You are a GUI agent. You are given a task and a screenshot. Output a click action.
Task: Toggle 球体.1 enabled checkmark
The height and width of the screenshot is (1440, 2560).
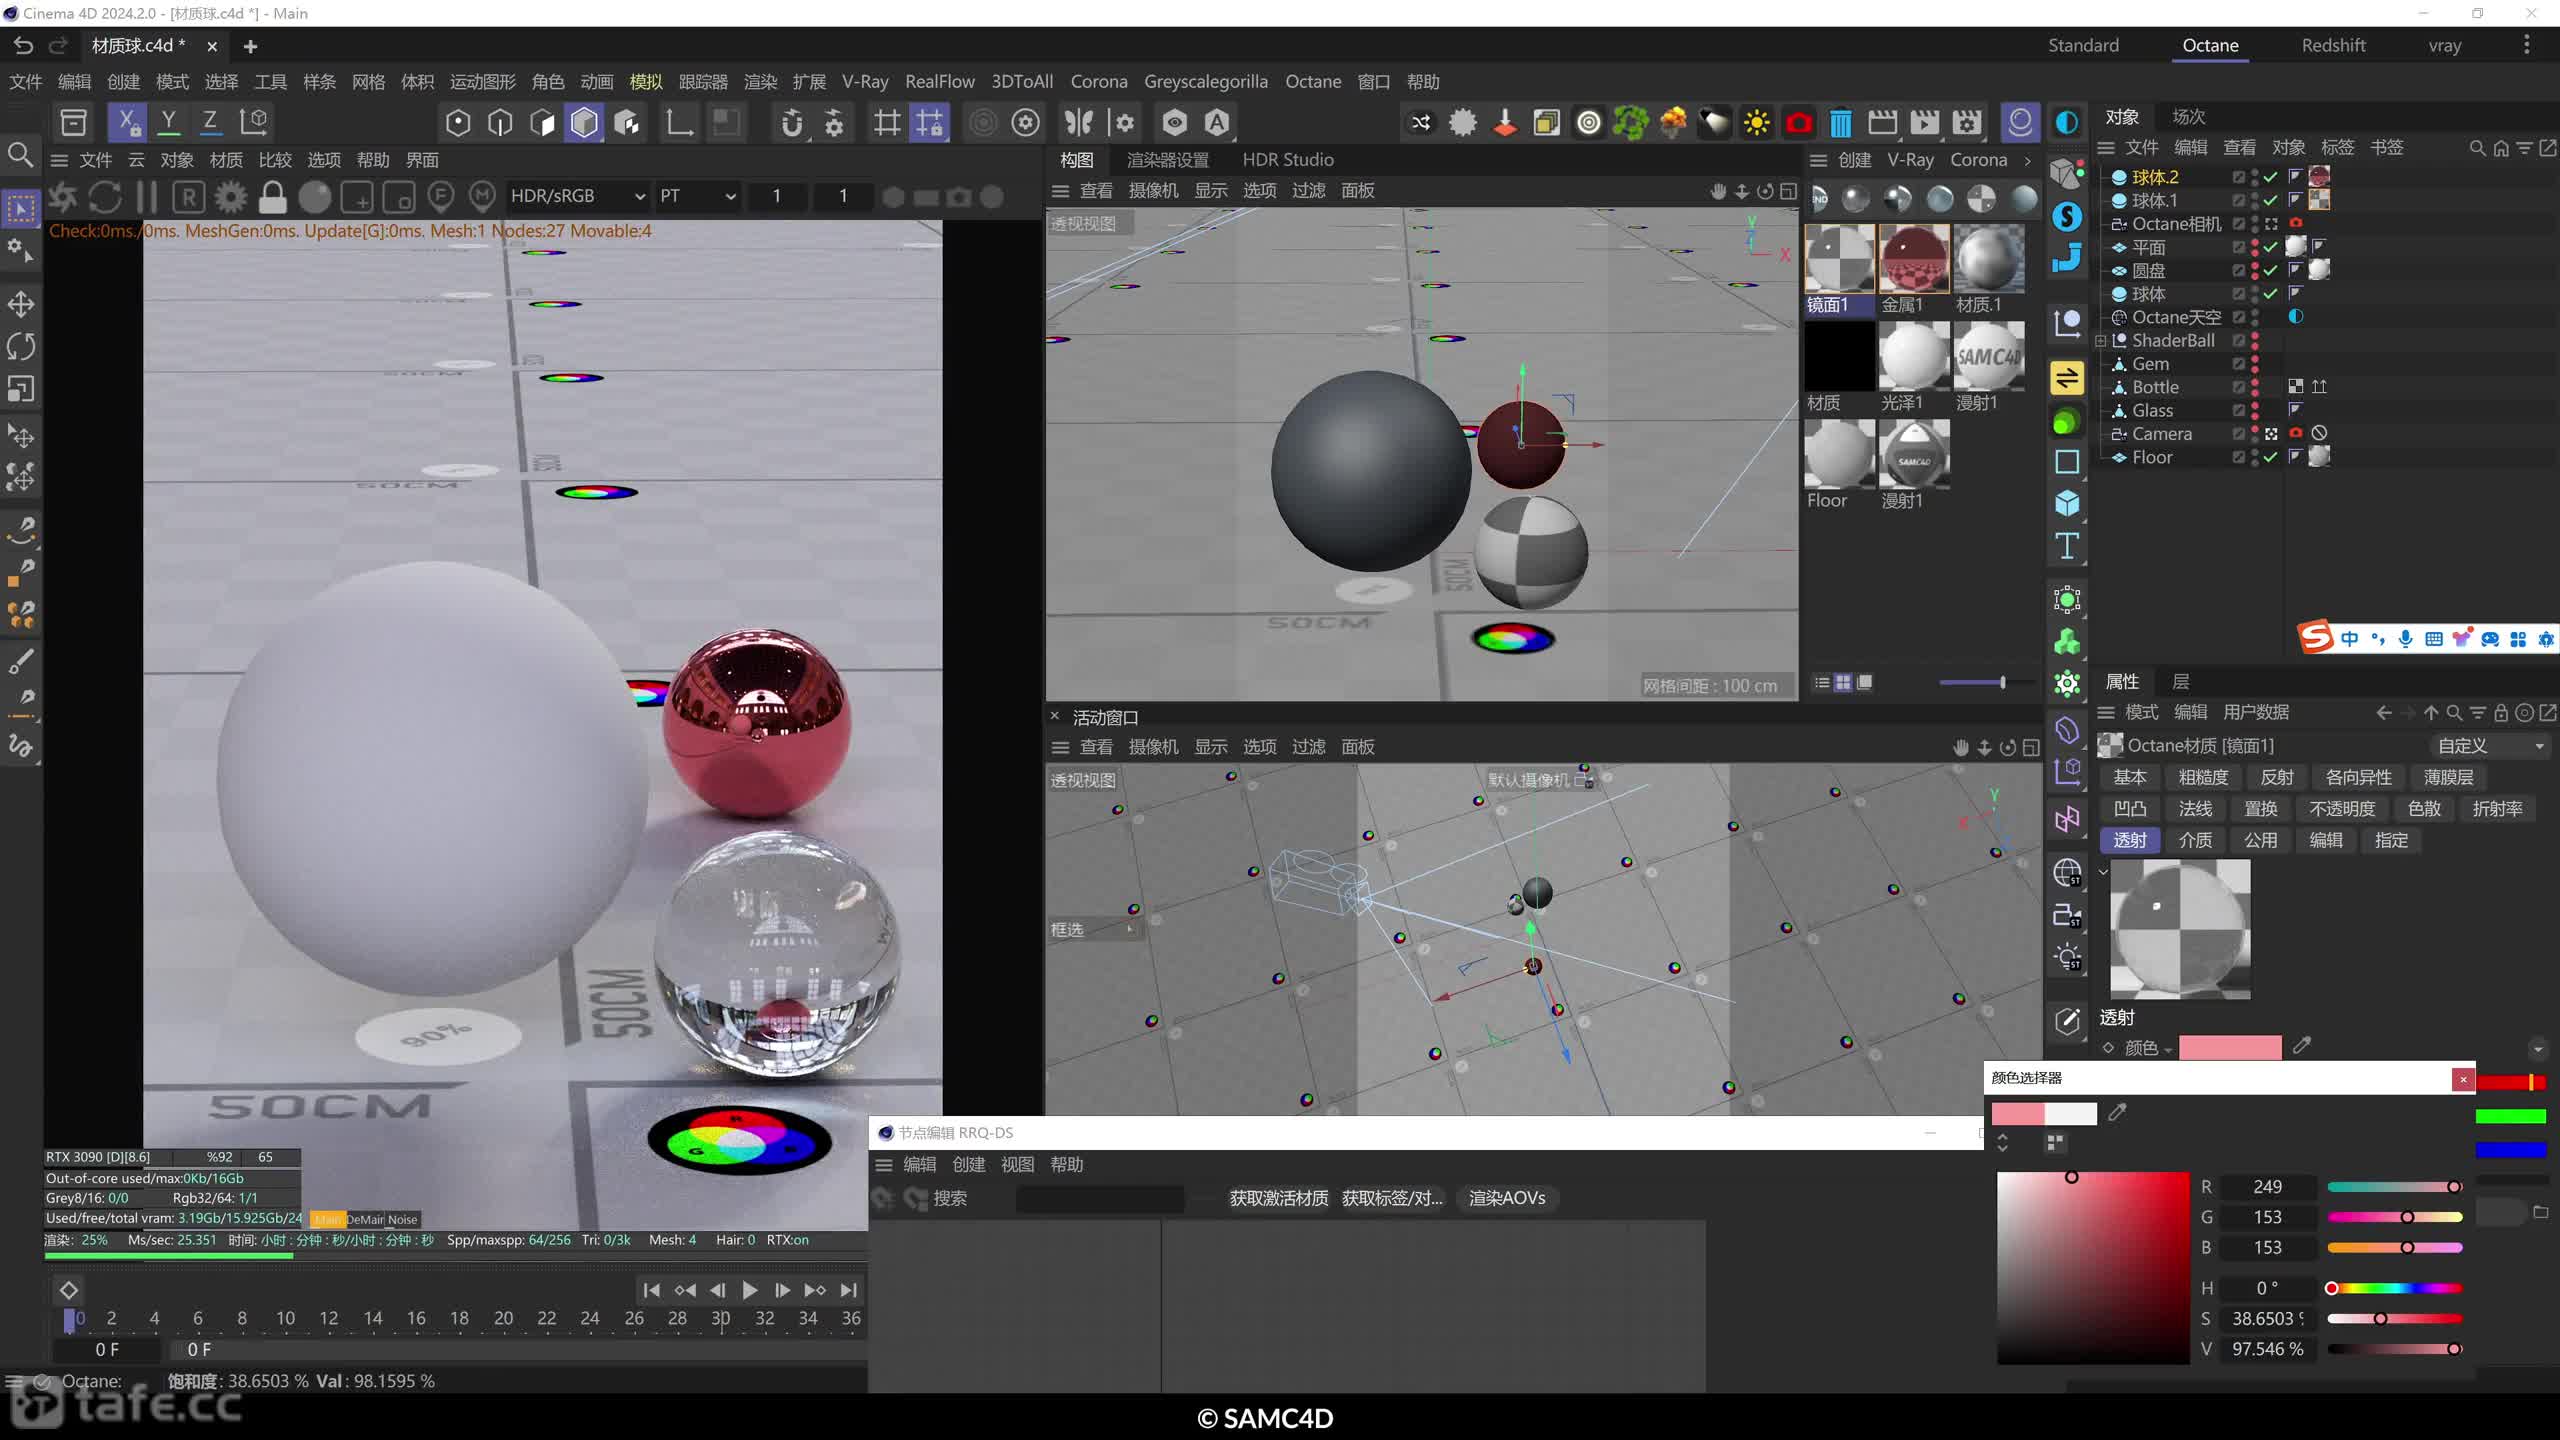(x=2271, y=200)
